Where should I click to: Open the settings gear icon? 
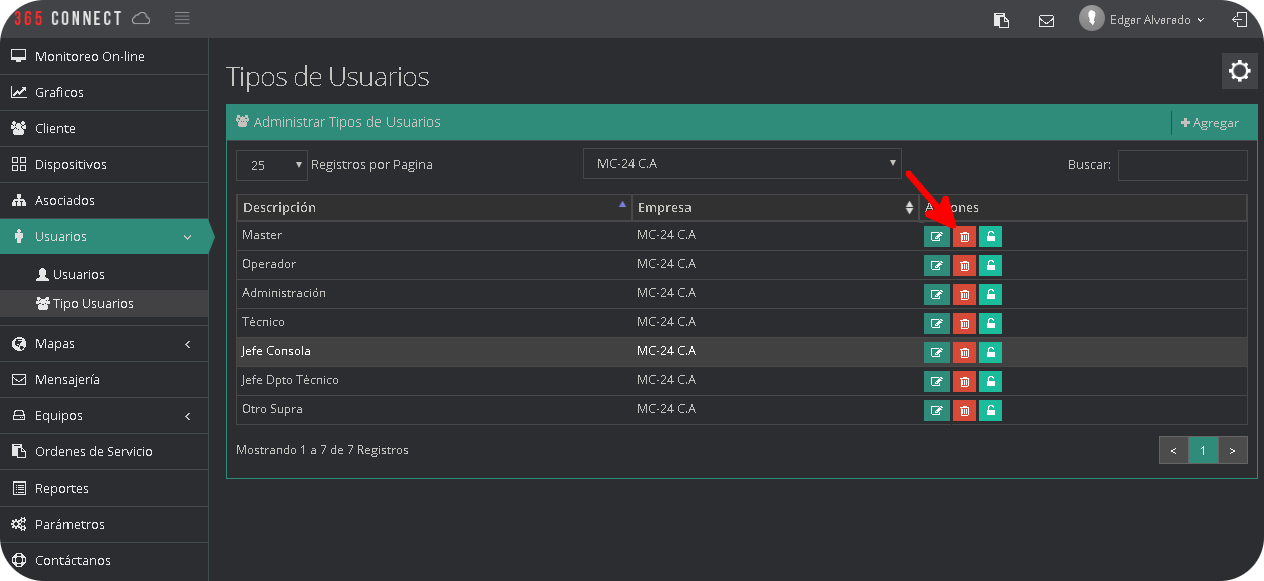pyautogui.click(x=1239, y=71)
